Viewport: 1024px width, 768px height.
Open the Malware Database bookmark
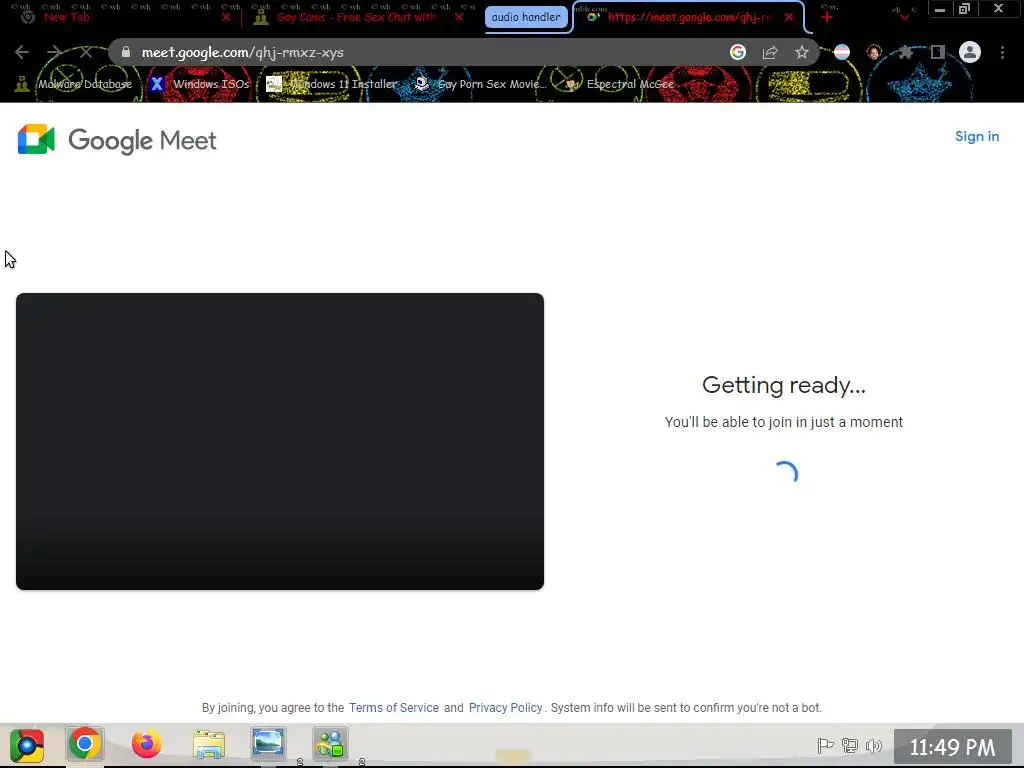[73, 84]
